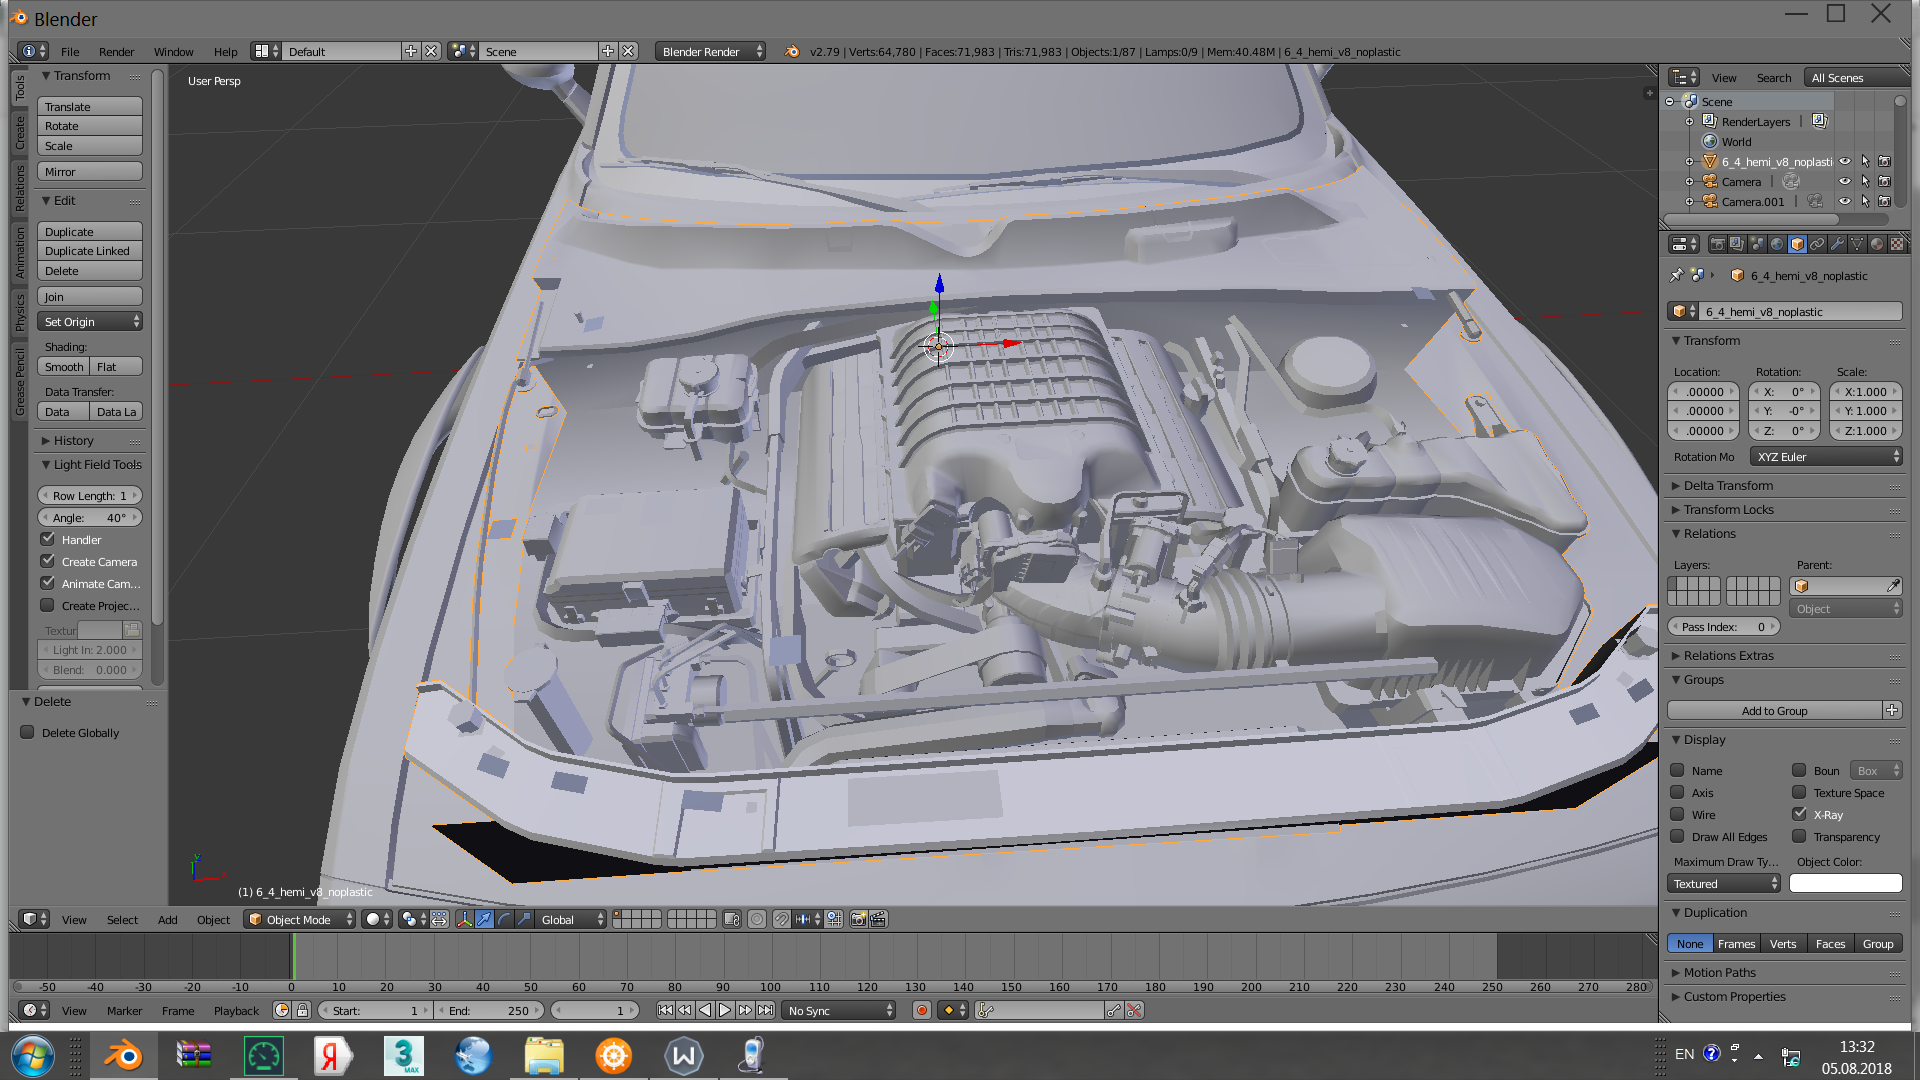This screenshot has width=1920, height=1080.
Task: Select the Rotate manipulator arc icon
Action: click(x=504, y=919)
